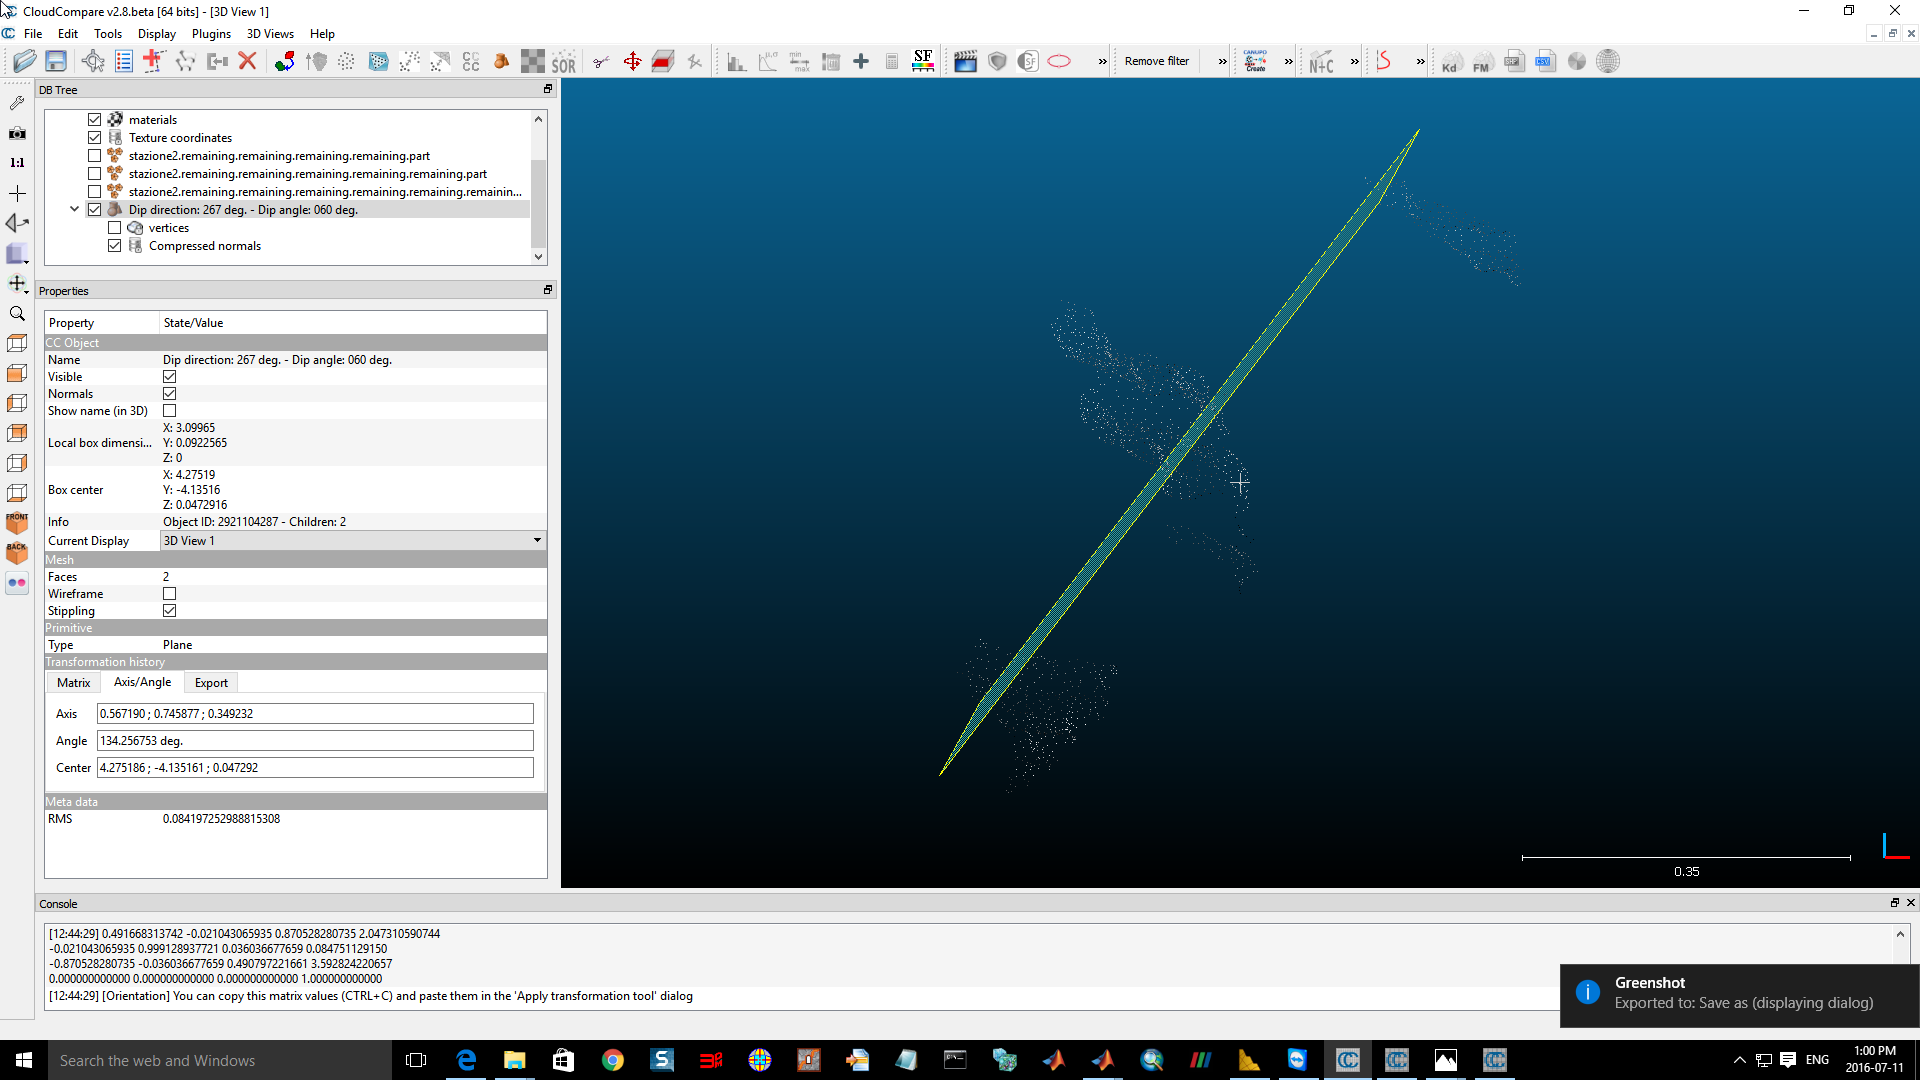Image resolution: width=1920 pixels, height=1080 pixels.
Task: Open the translate/rotate tool
Action: [632, 62]
